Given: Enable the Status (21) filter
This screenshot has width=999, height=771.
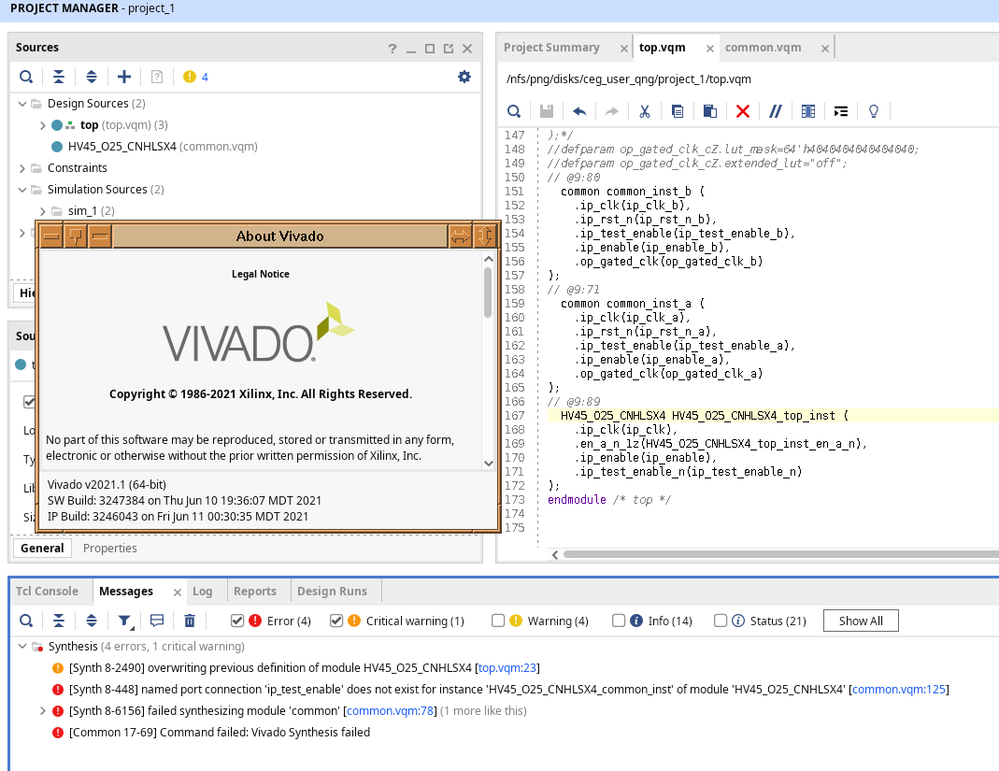Looking at the screenshot, I should pyautogui.click(x=720, y=621).
